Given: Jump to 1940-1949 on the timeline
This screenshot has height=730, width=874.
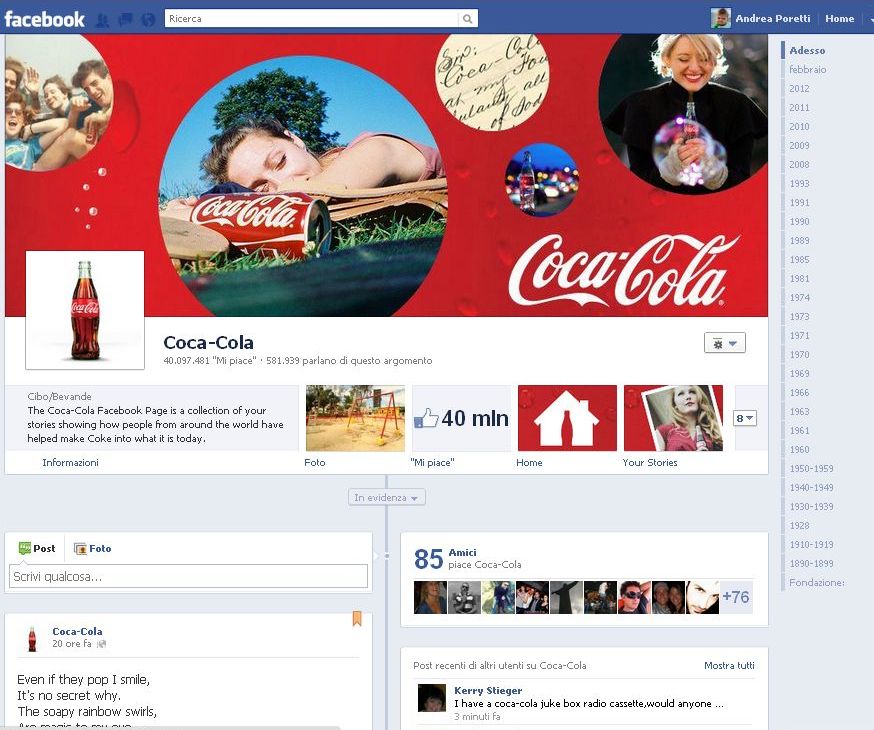Looking at the screenshot, I should [812, 488].
